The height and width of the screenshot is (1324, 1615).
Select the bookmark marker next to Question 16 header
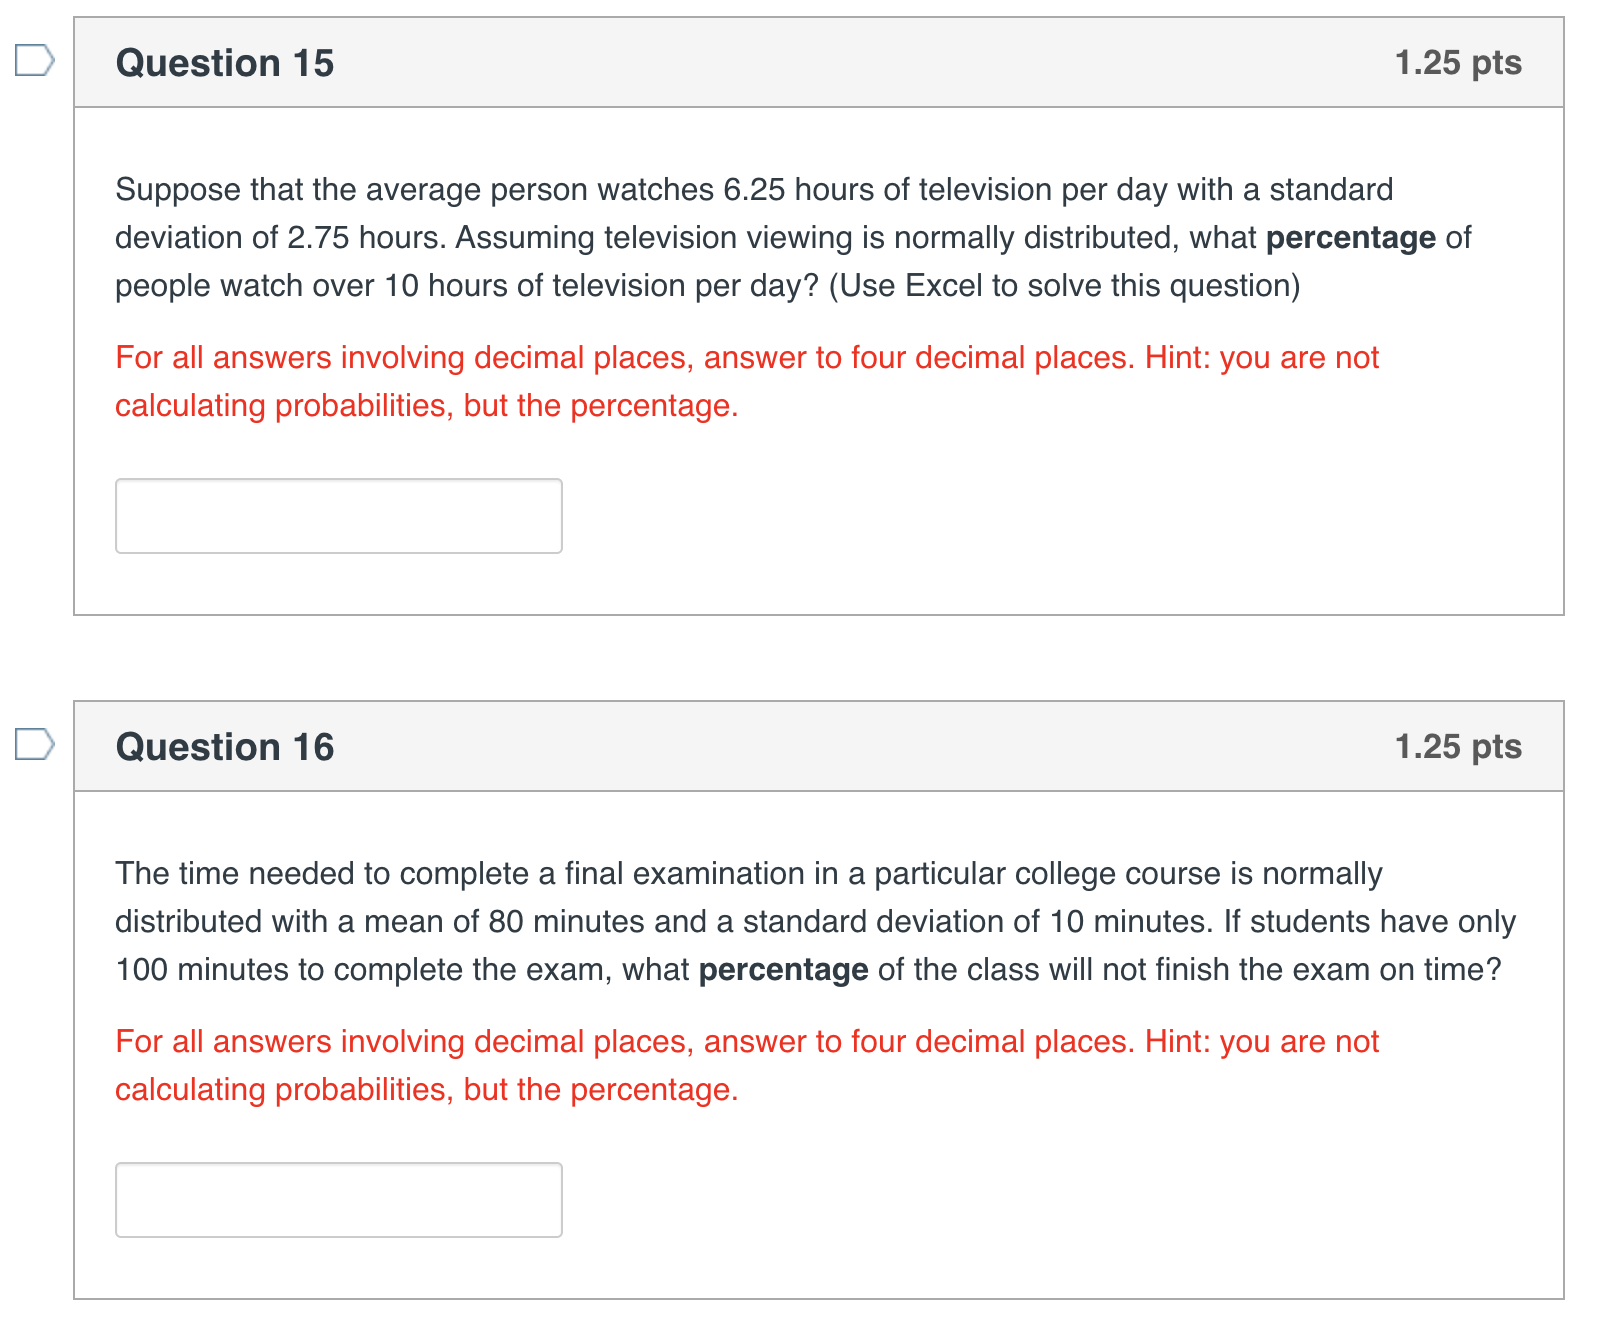point(33,746)
